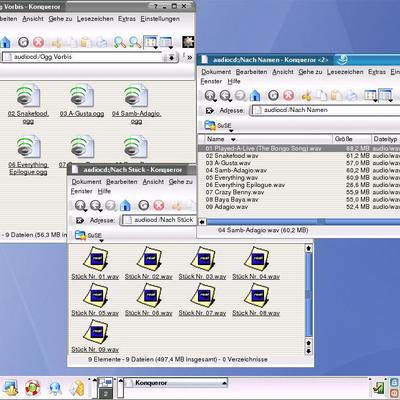
Task: Open the SuSE bookmark folder in Nach Stück window
Action: pos(88,235)
